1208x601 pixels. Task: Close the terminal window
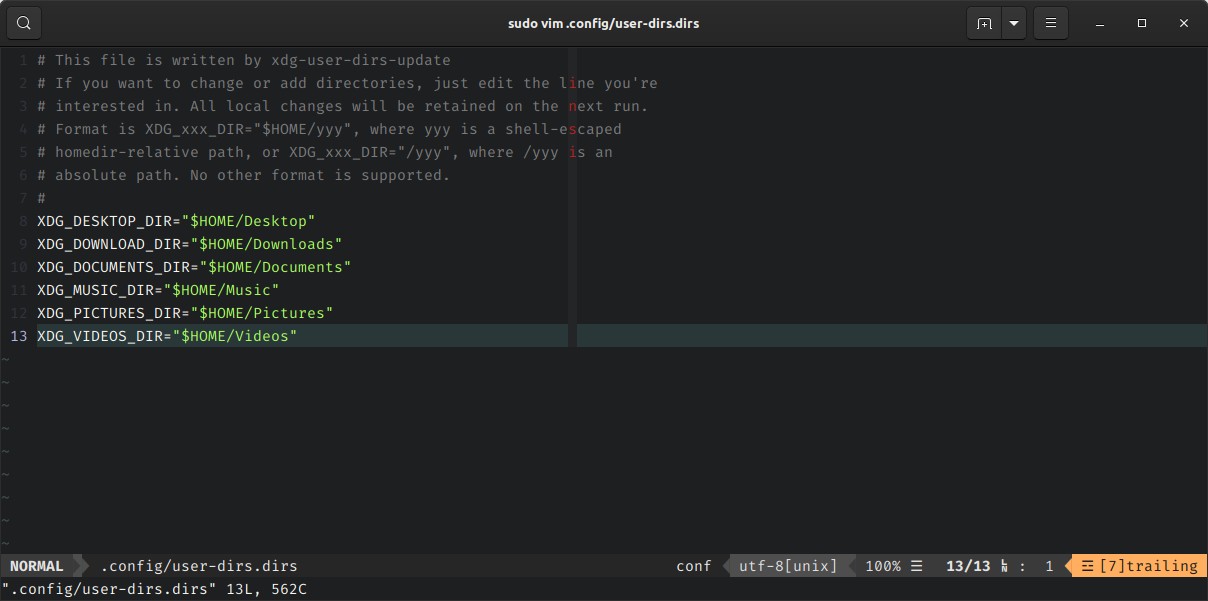coord(1184,23)
